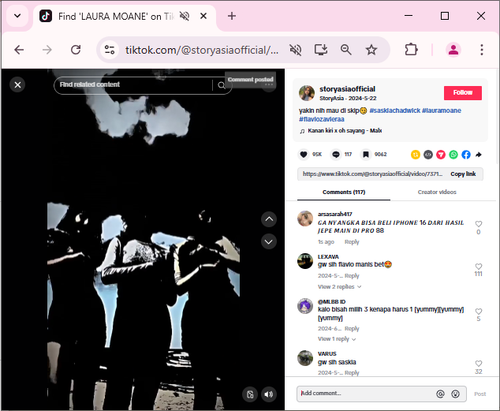
Task: Like VARUS's comment
Action: [x=478, y=363]
